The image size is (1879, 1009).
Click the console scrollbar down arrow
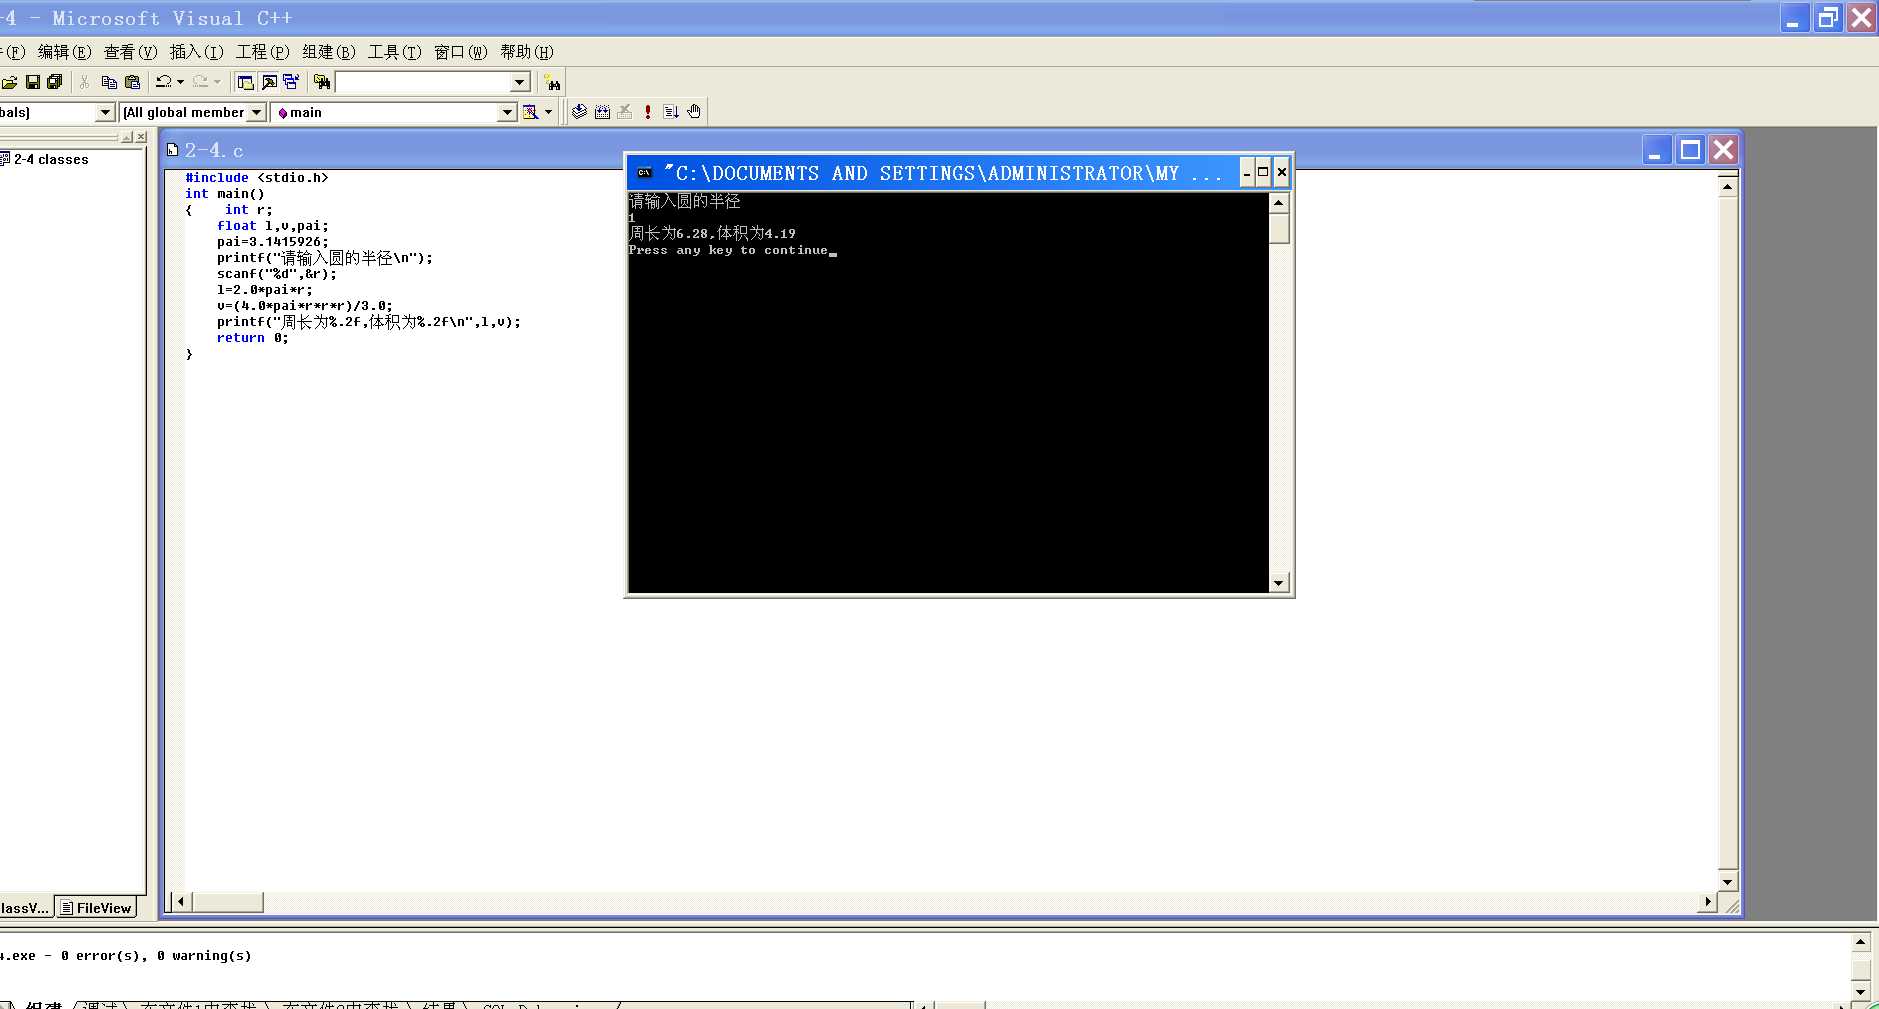(x=1278, y=583)
